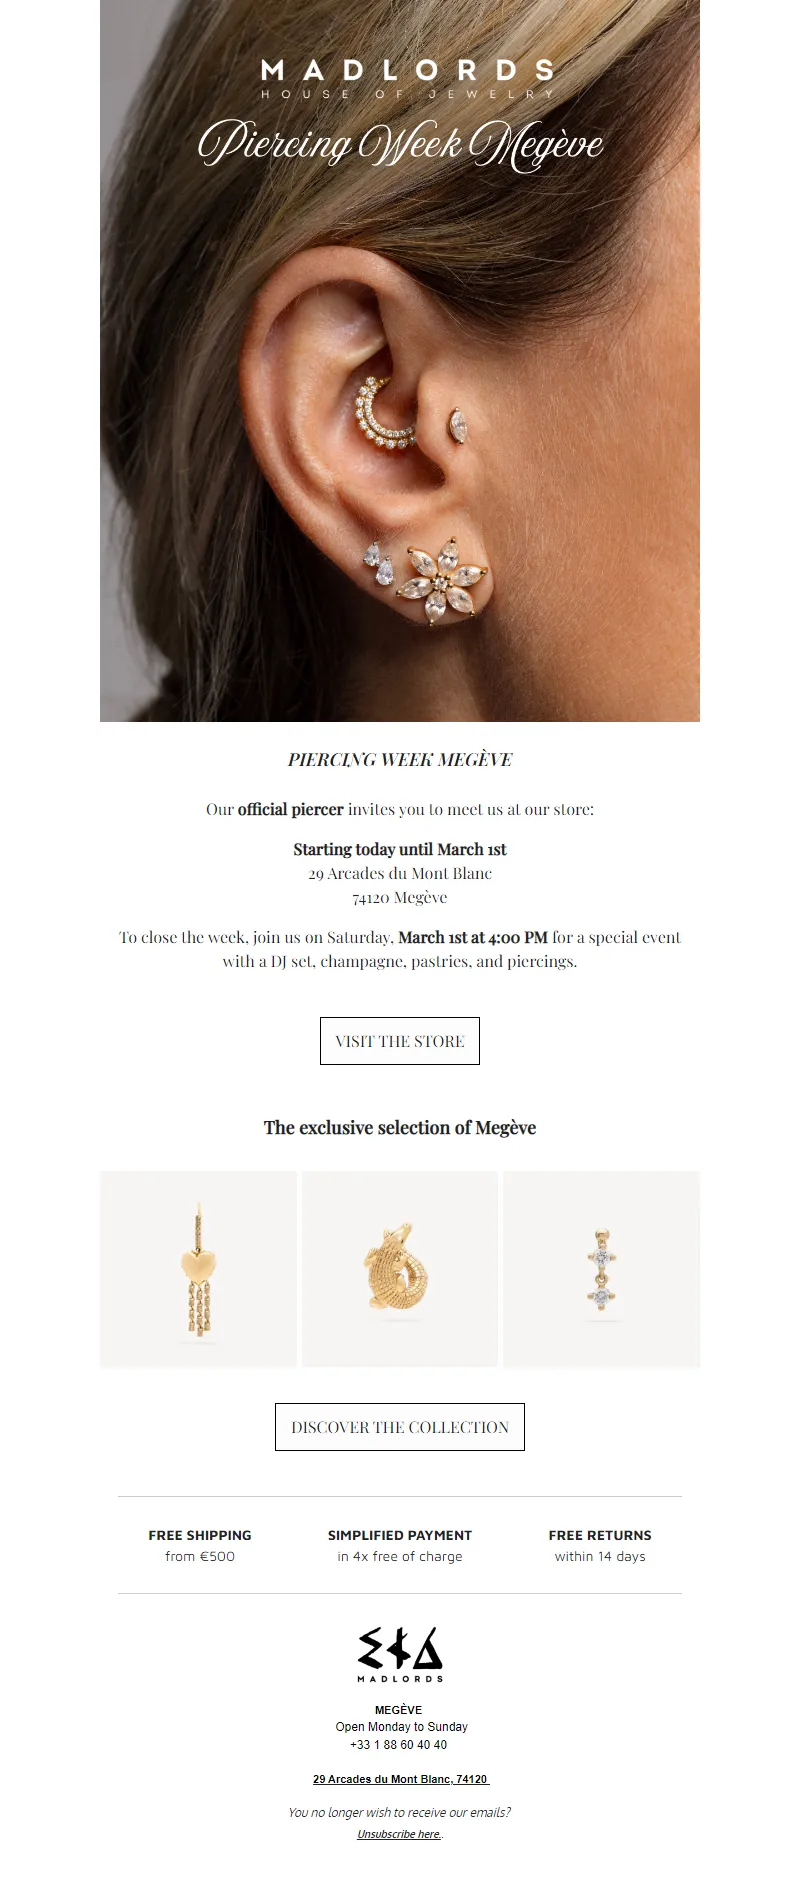
Task: Click the SIMPLIFIED PAYMENT info block
Action: click(400, 1545)
